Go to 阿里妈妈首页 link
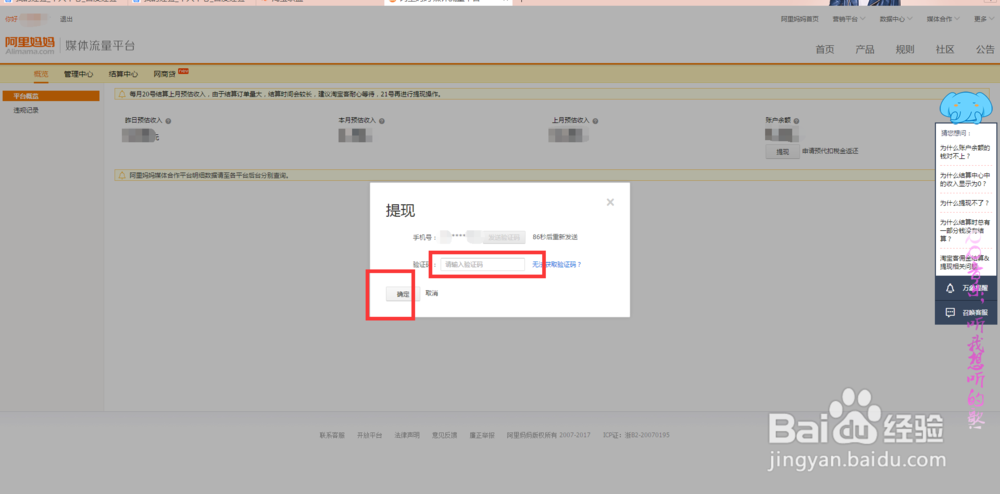This screenshot has height=494, width=1000. click(x=800, y=19)
